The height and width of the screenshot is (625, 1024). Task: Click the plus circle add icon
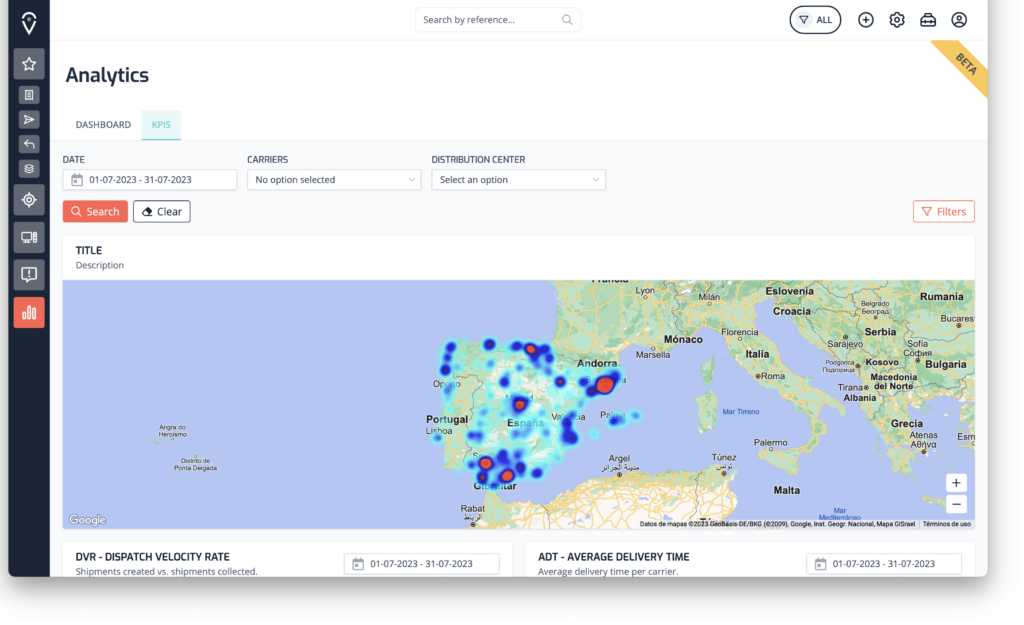(x=865, y=20)
